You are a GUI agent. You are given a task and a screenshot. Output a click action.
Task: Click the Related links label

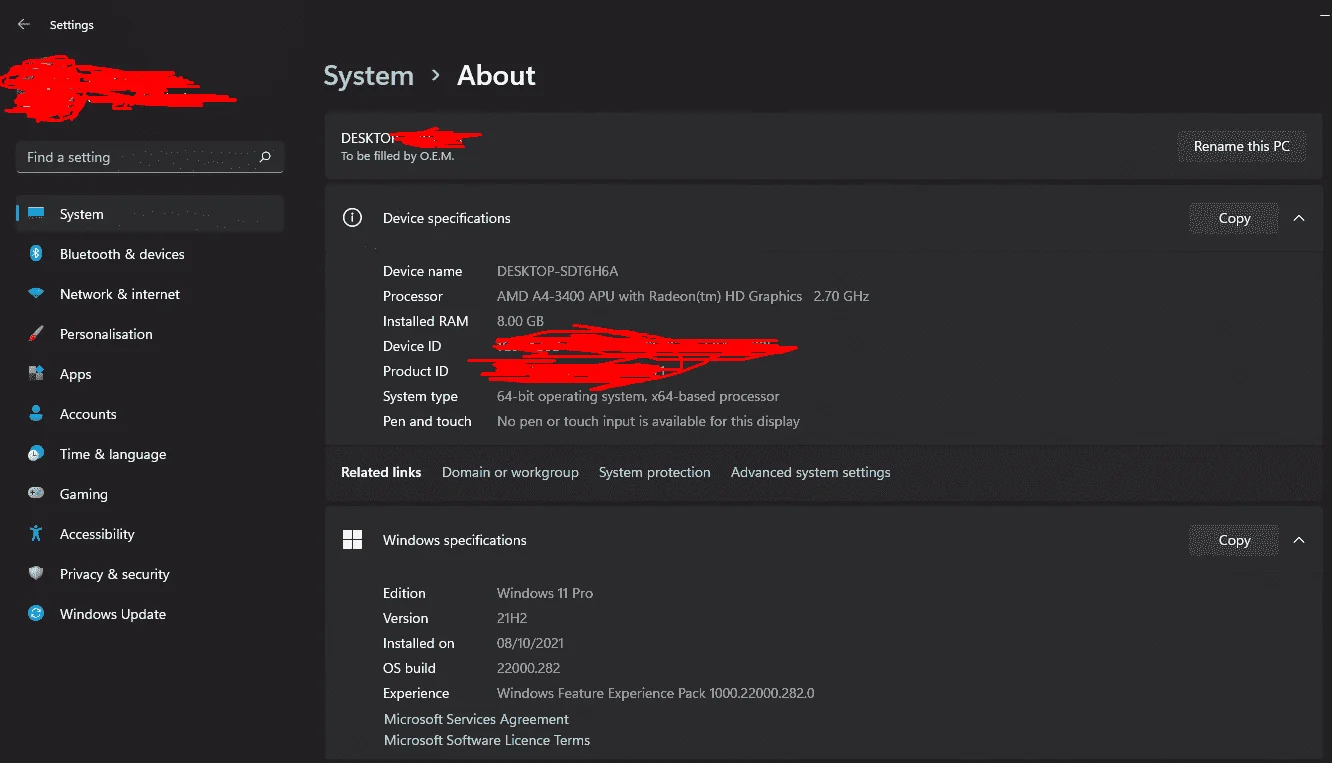[381, 472]
